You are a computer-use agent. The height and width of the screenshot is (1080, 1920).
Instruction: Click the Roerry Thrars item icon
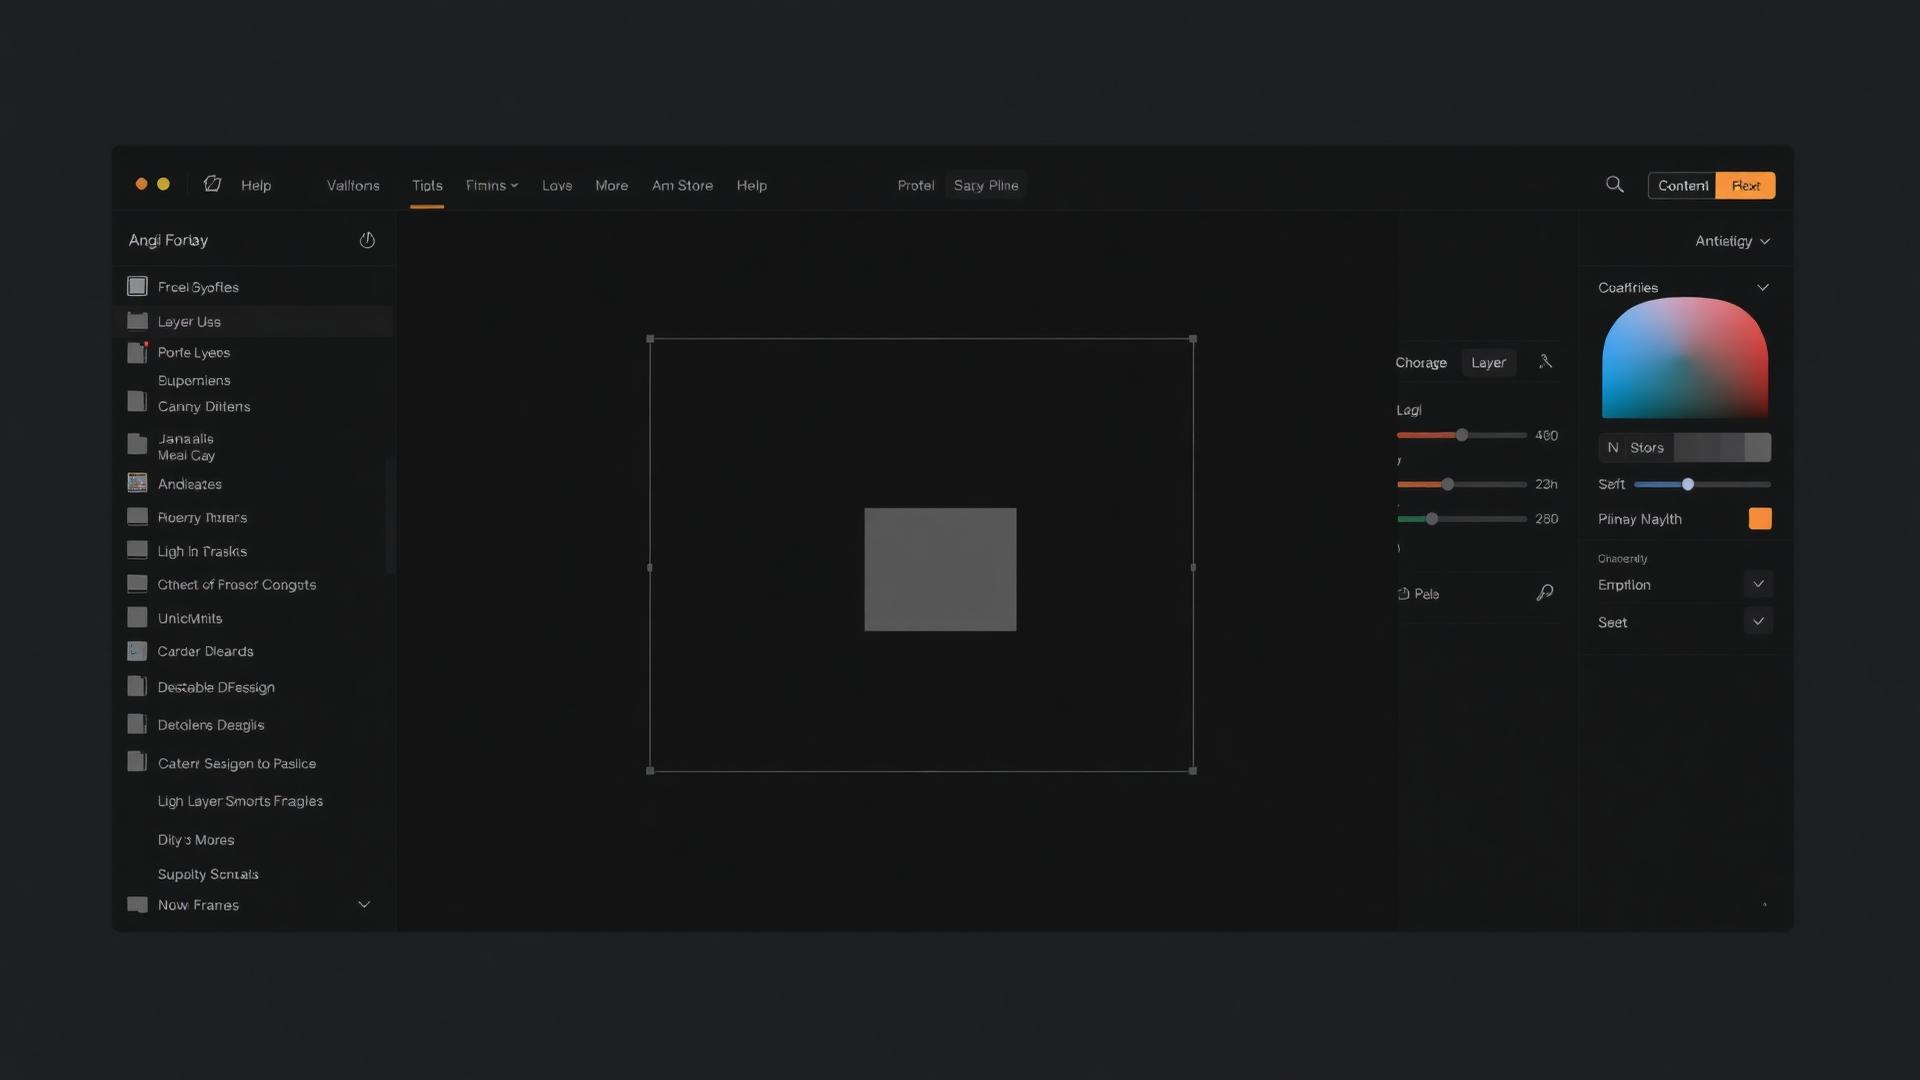137,517
